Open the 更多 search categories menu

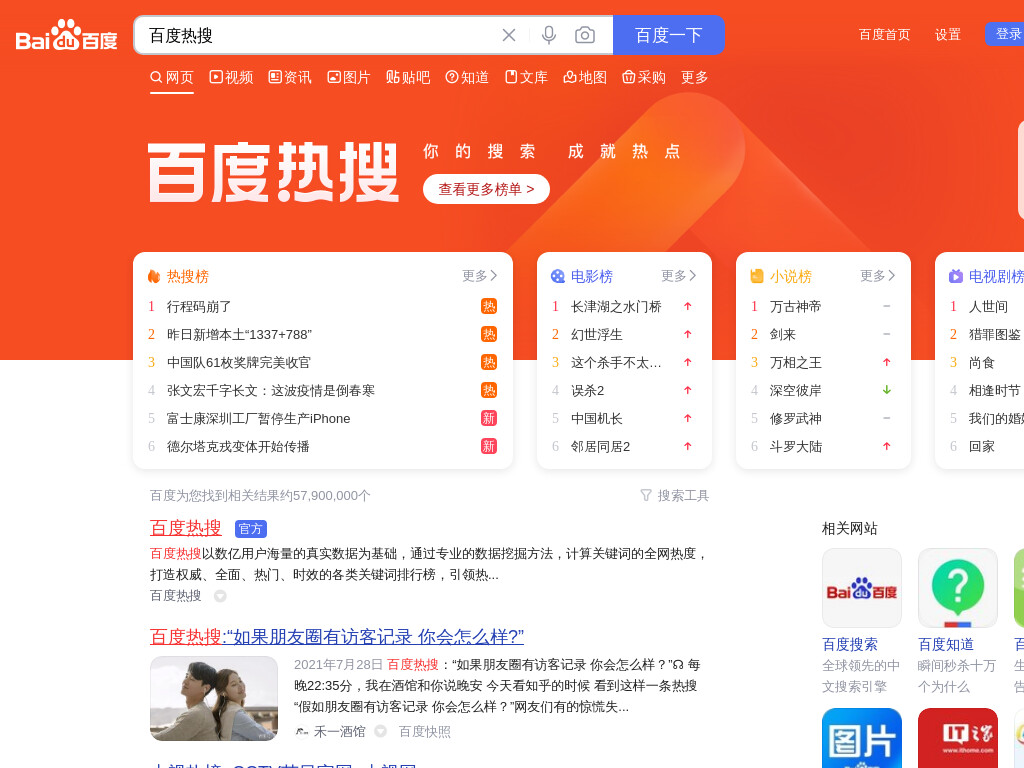694,78
